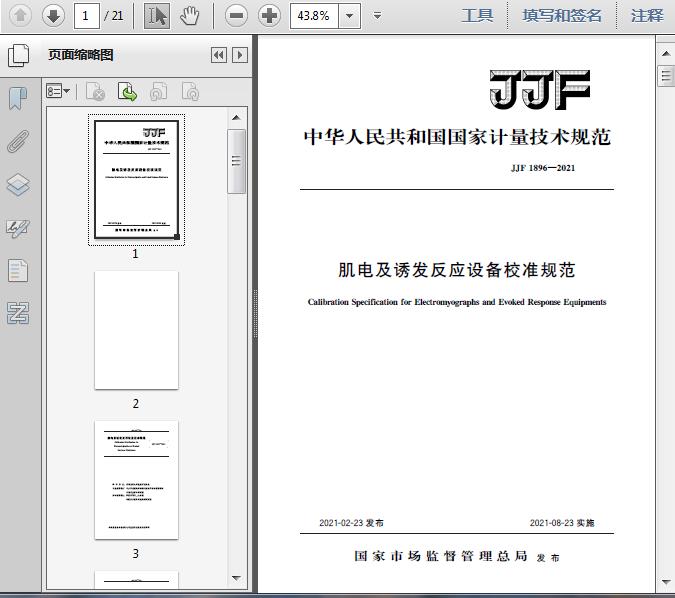The image size is (675, 598).
Task: Click the zoom out minus button
Action: [x=236, y=15]
